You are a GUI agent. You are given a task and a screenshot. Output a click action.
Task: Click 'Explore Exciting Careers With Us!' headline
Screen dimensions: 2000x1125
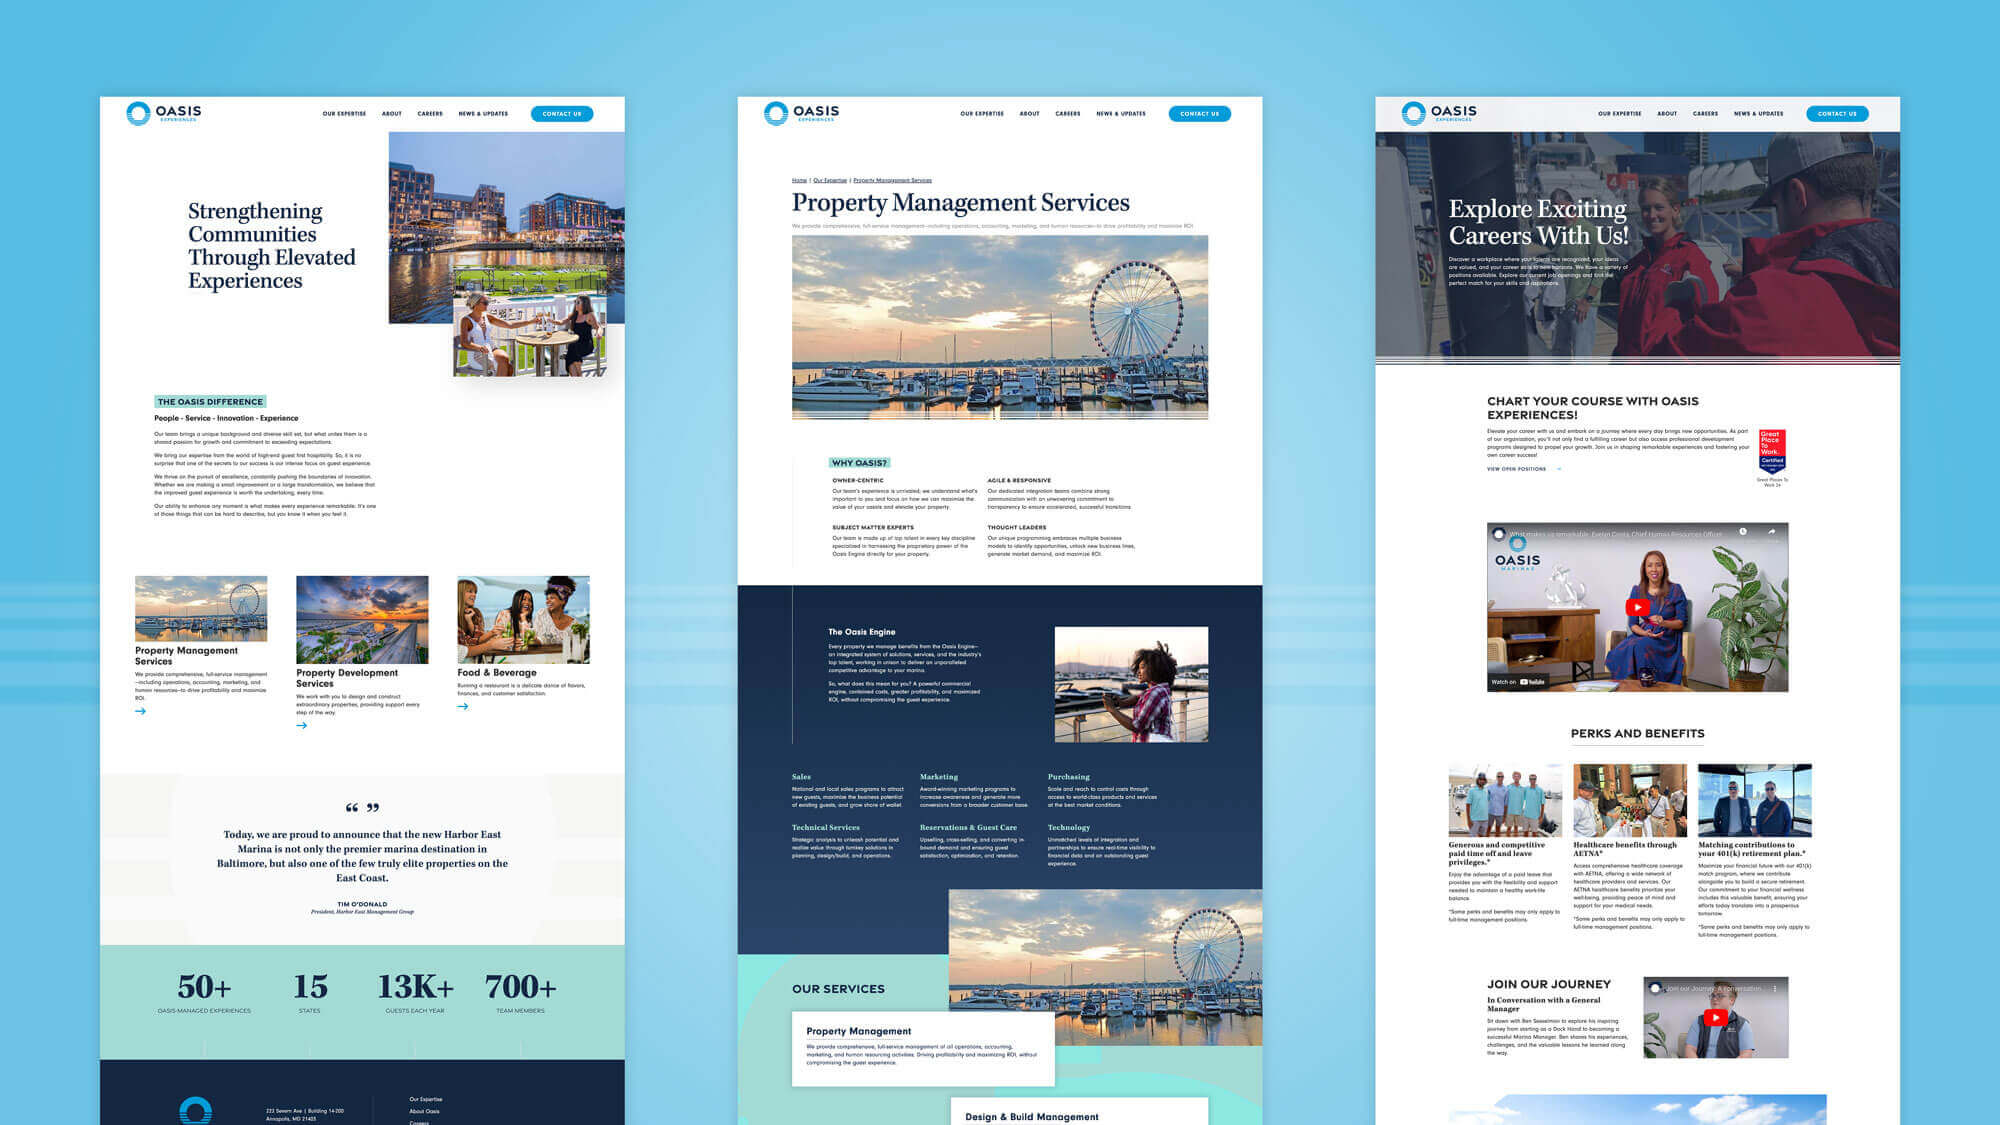point(1538,222)
